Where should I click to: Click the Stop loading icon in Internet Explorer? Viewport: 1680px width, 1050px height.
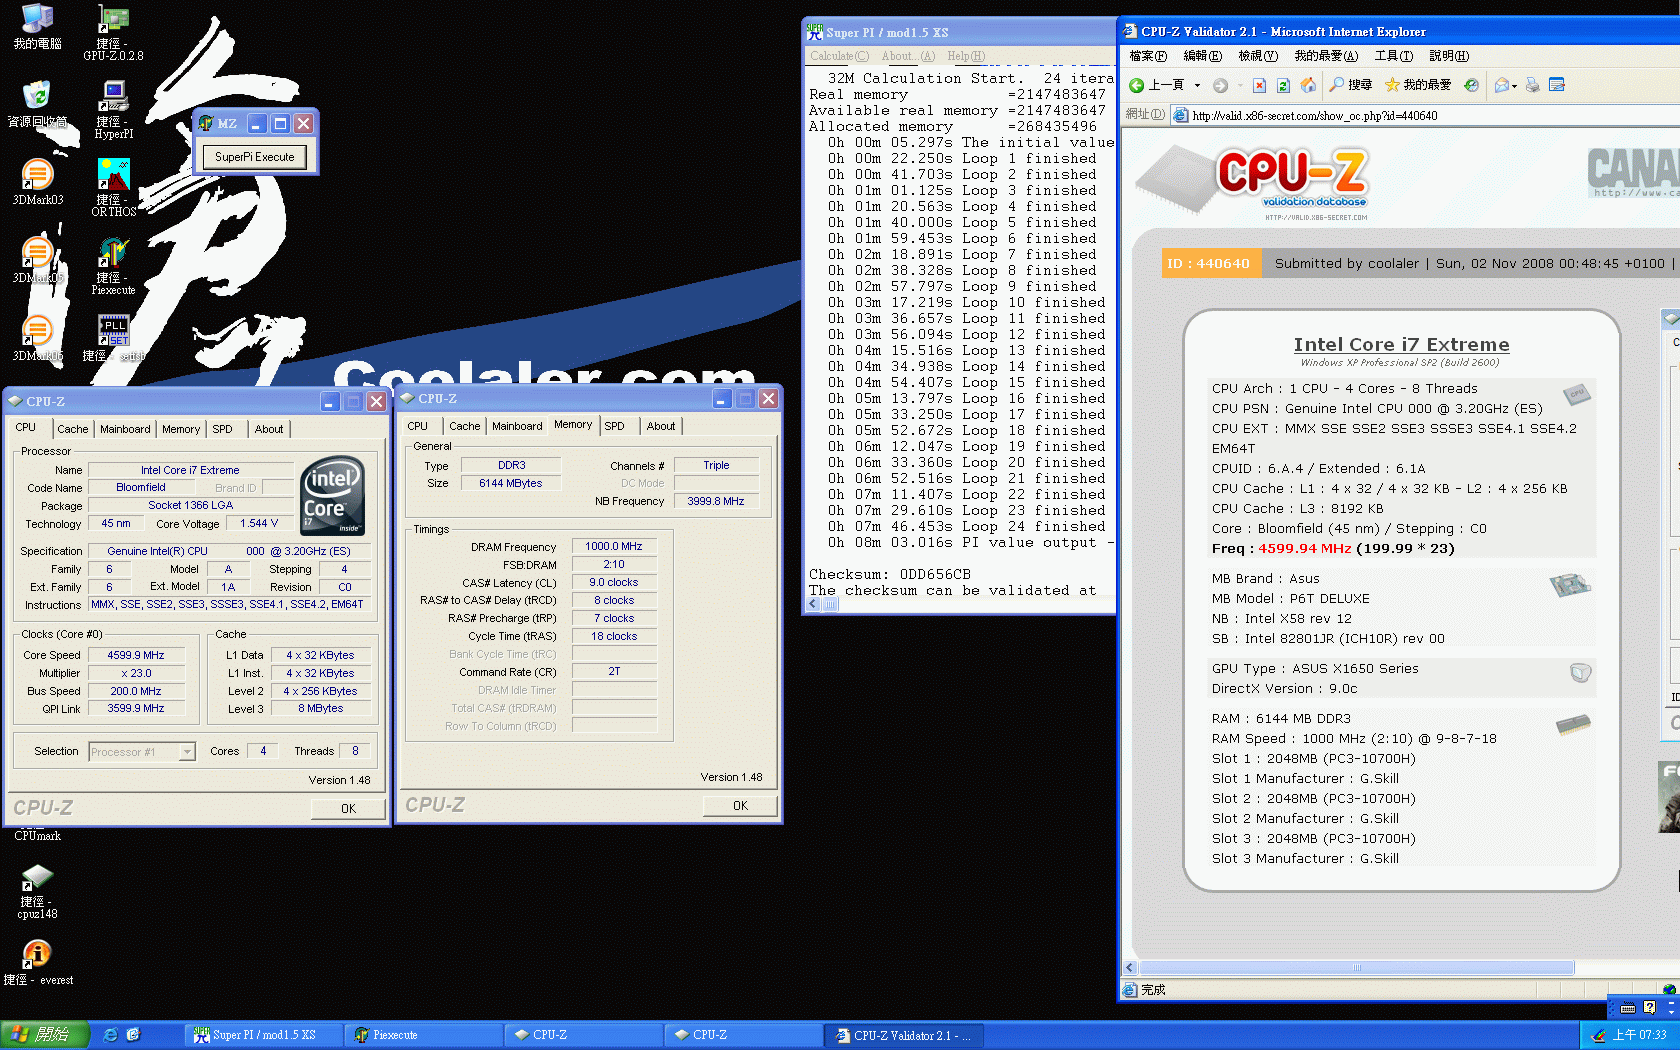pos(1260,85)
